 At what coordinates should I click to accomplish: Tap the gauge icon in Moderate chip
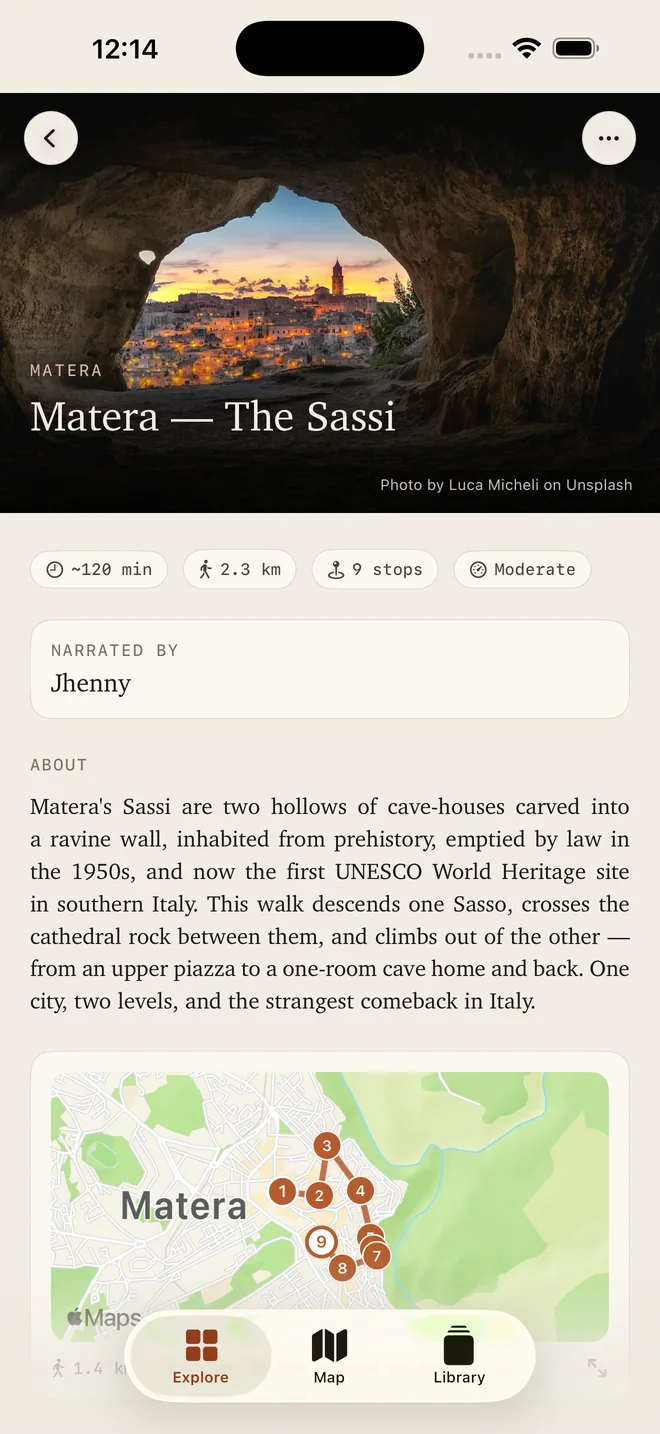[x=478, y=569]
